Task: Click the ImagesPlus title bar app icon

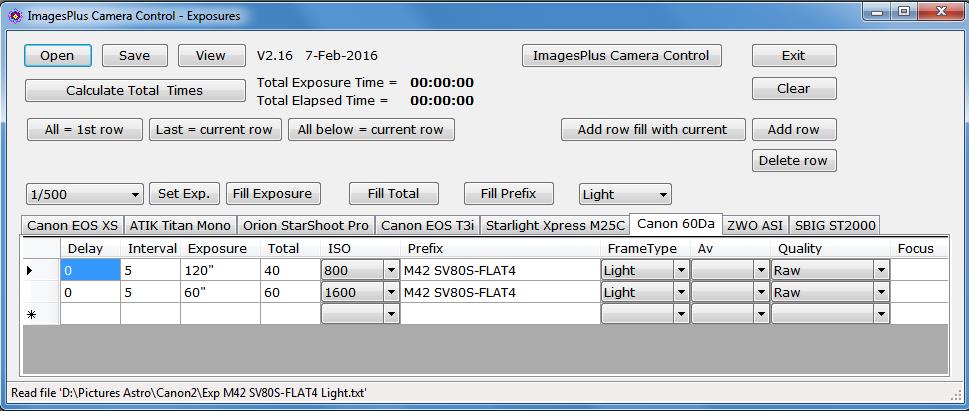Action: pos(14,15)
